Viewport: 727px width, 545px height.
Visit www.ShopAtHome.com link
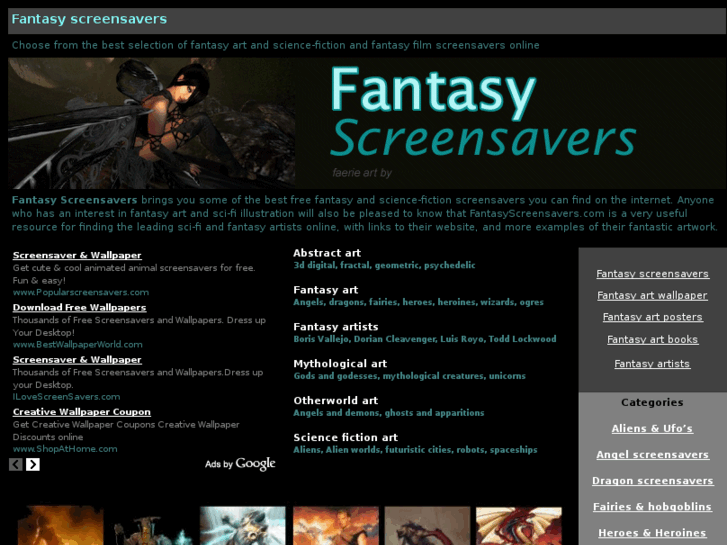point(65,449)
